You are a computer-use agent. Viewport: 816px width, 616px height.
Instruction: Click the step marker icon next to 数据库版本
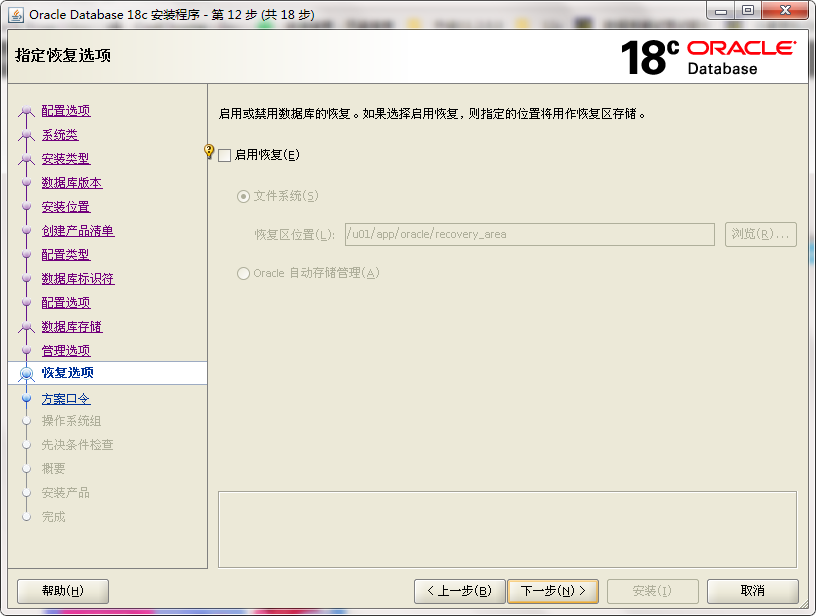pyautogui.click(x=27, y=183)
